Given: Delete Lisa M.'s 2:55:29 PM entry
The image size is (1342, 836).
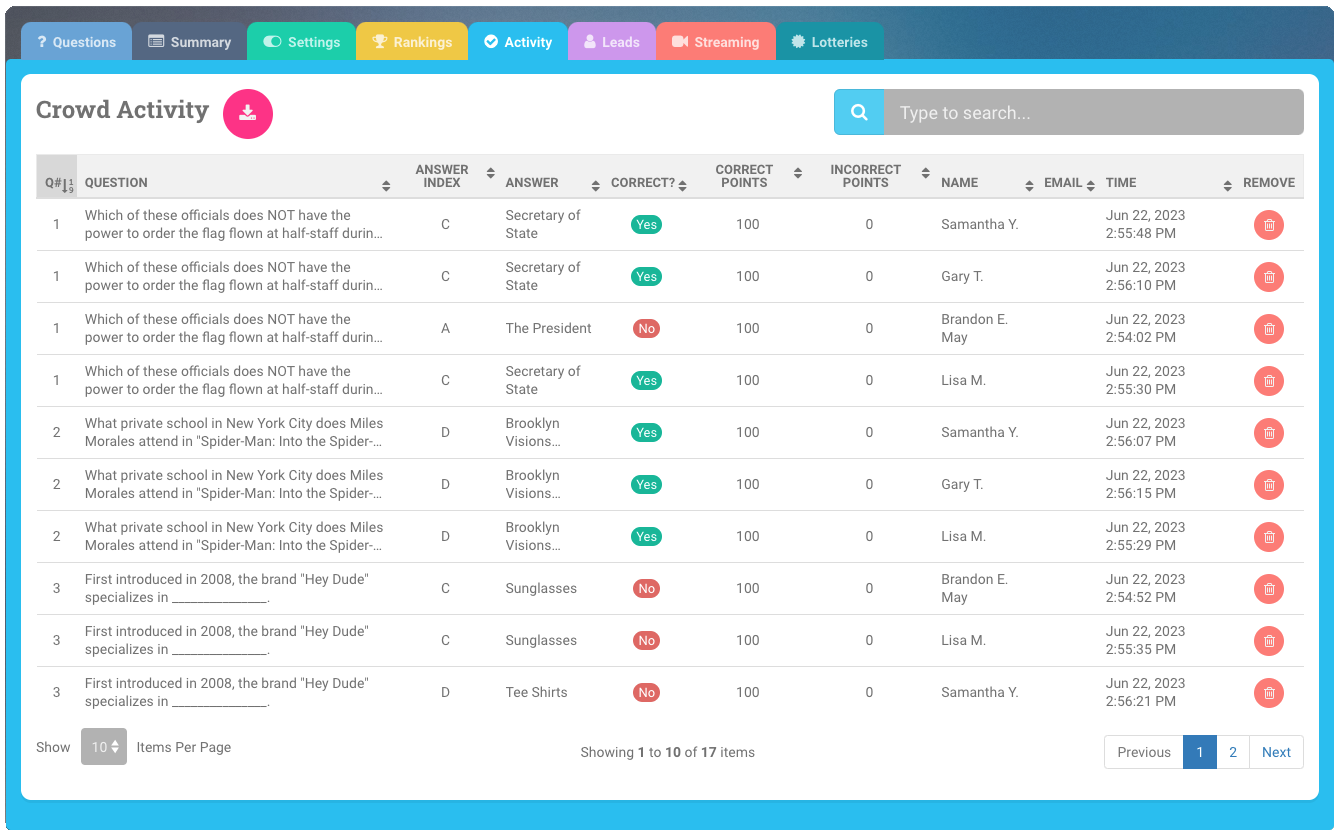Looking at the screenshot, I should [1269, 537].
